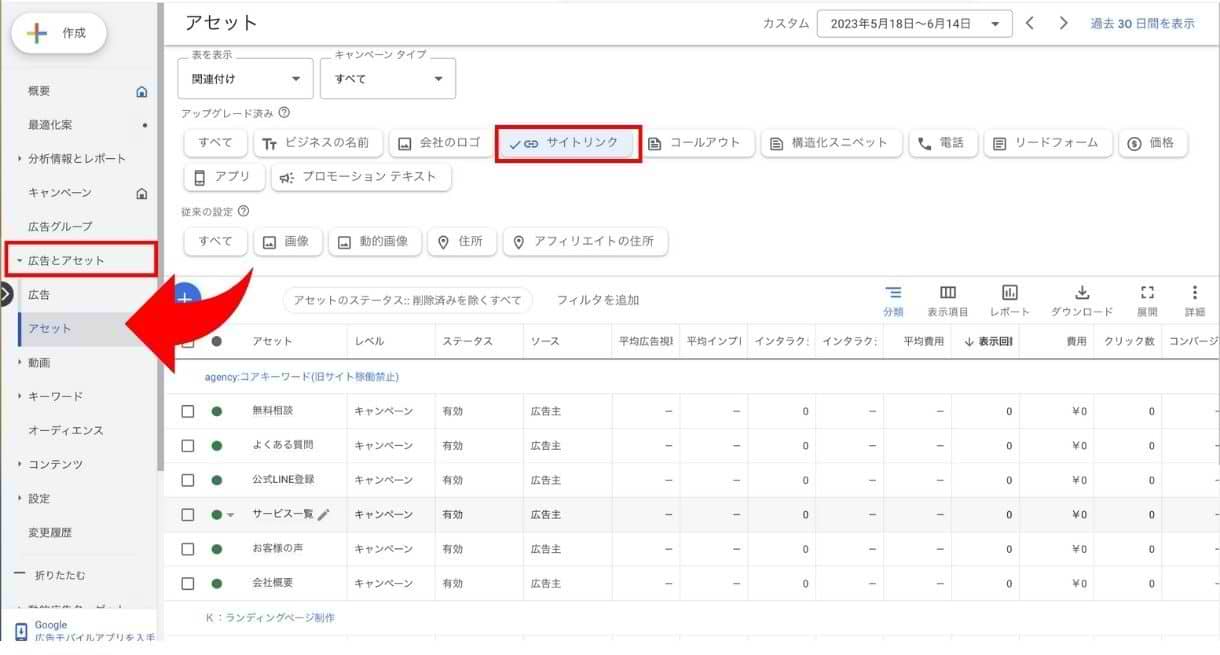
Task: Open the custom date range dropdown
Action: (x=913, y=24)
